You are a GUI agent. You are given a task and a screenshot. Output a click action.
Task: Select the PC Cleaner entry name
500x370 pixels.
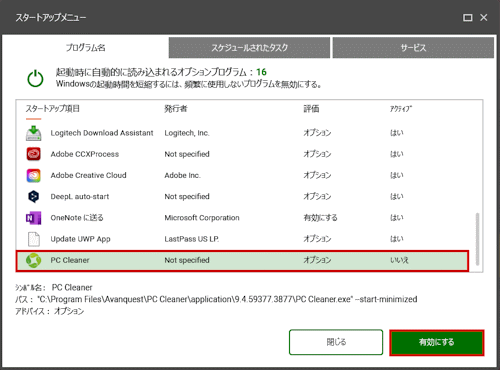(x=70, y=260)
